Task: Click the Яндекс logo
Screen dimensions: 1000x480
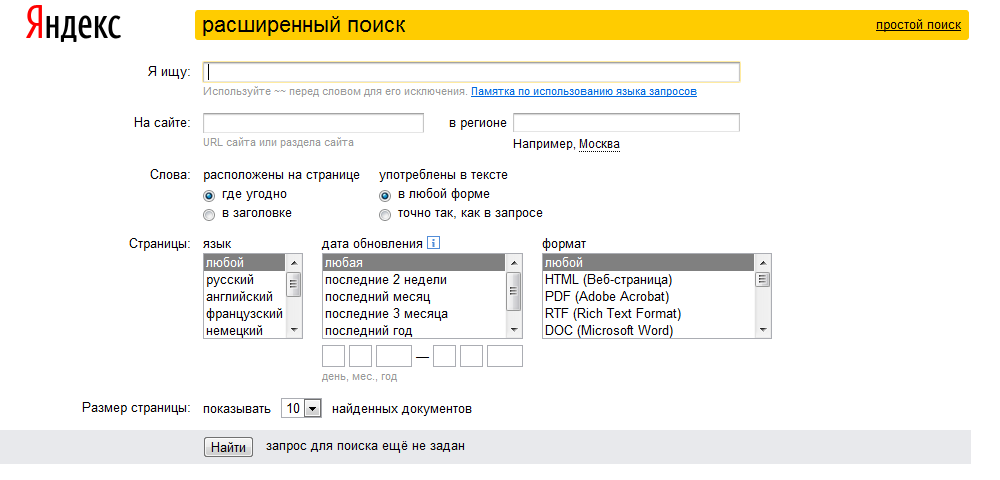Action: pyautogui.click(x=73, y=25)
